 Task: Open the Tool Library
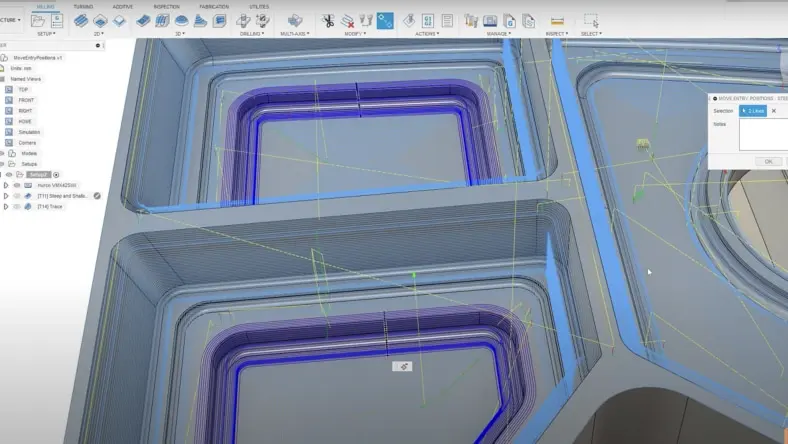(471, 21)
